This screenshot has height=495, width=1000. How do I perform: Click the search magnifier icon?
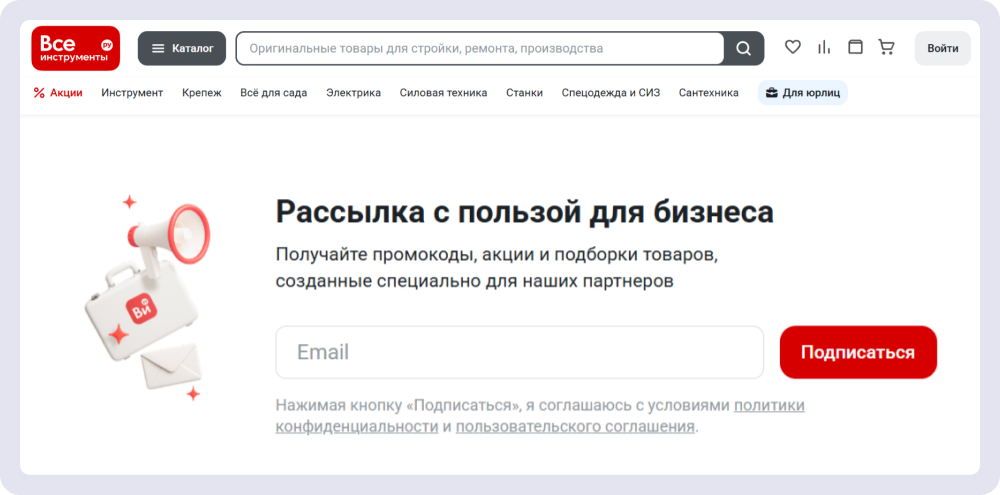(x=744, y=48)
